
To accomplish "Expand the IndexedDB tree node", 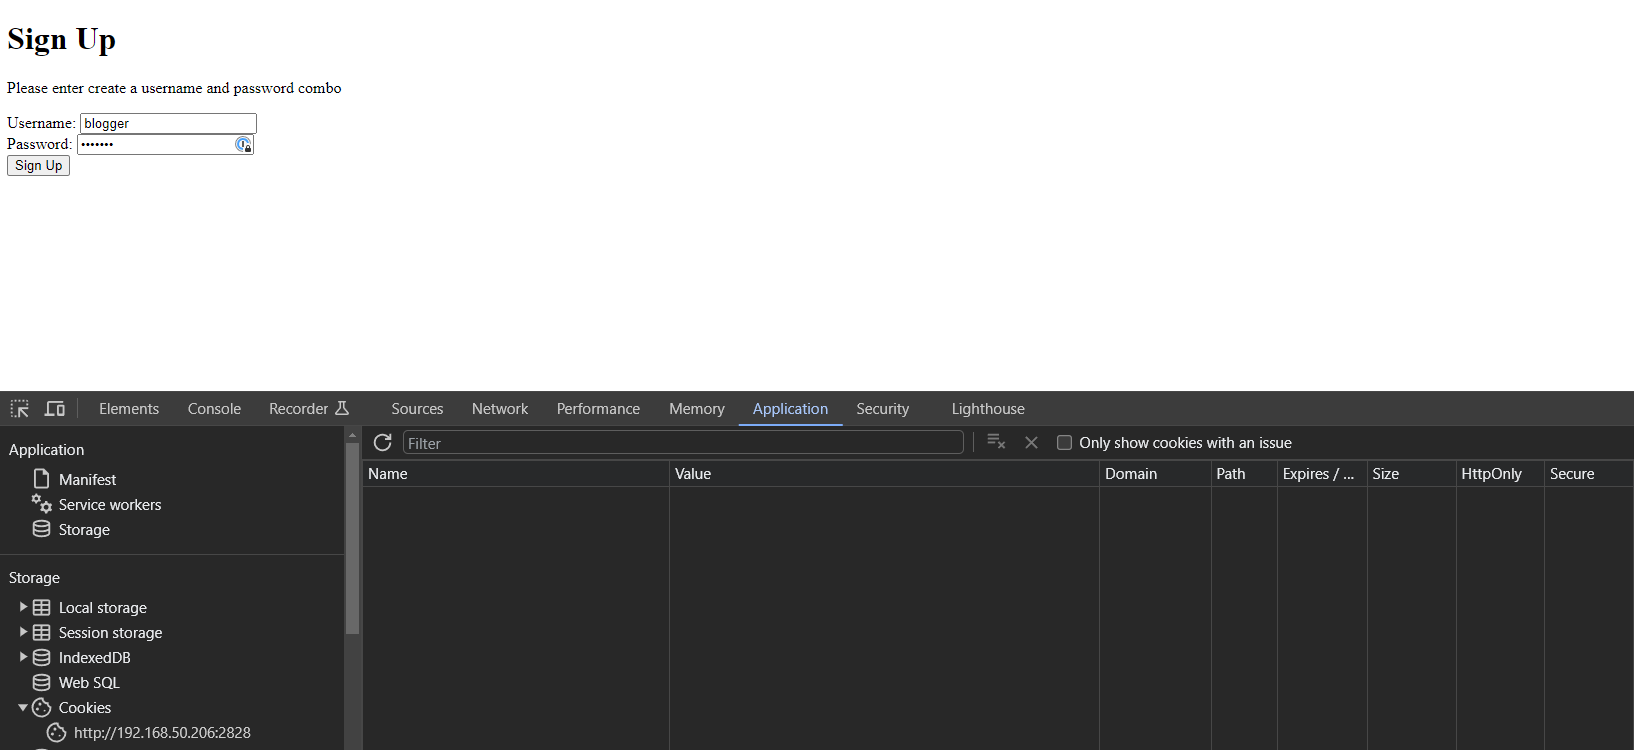I will (23, 657).
